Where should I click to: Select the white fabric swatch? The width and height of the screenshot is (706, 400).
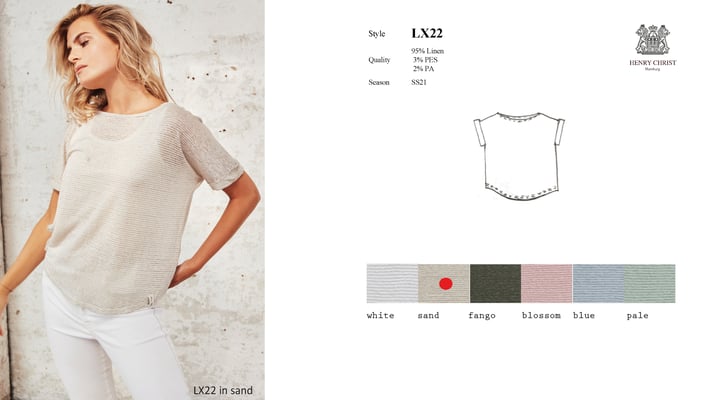pyautogui.click(x=392, y=283)
